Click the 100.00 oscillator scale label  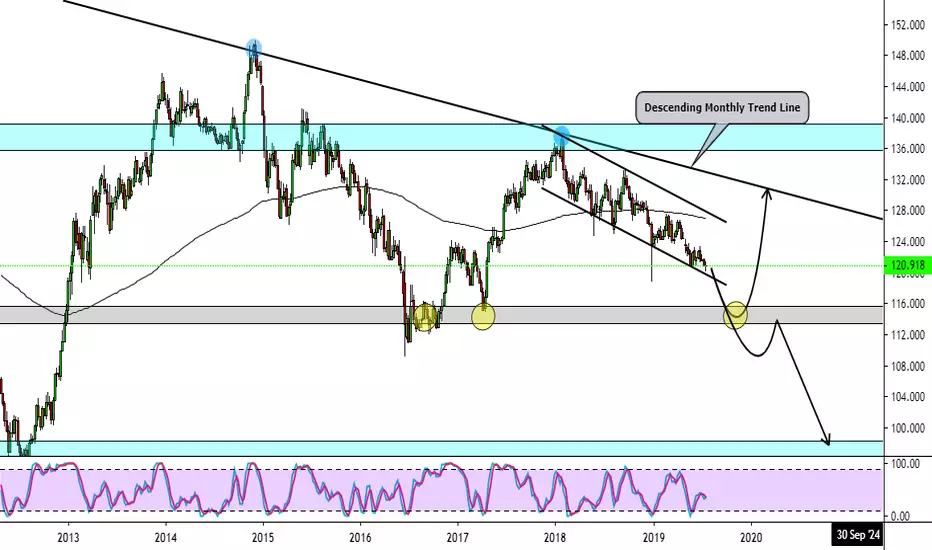pos(906,463)
